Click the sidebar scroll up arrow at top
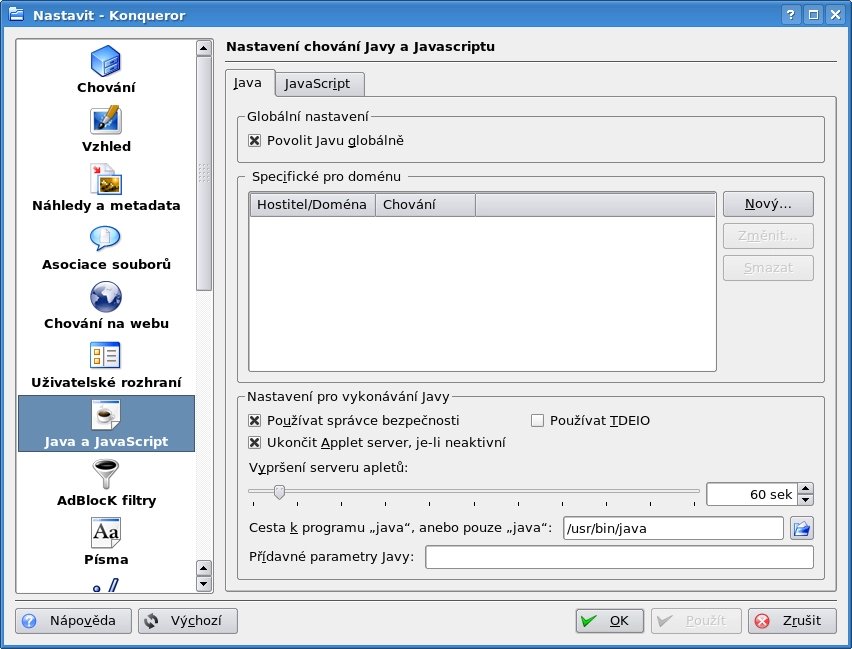This screenshot has width=852, height=649. point(204,48)
